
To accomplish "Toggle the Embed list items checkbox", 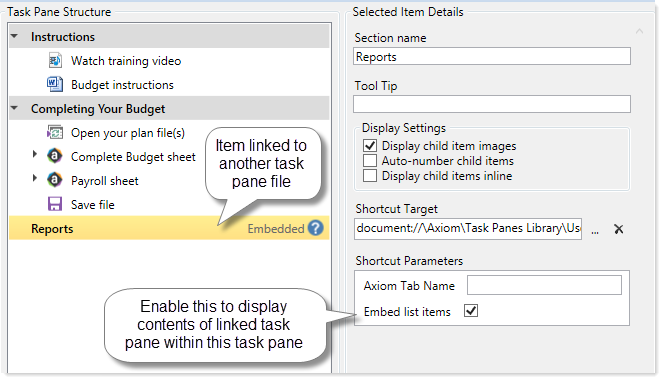I will coord(471,311).
